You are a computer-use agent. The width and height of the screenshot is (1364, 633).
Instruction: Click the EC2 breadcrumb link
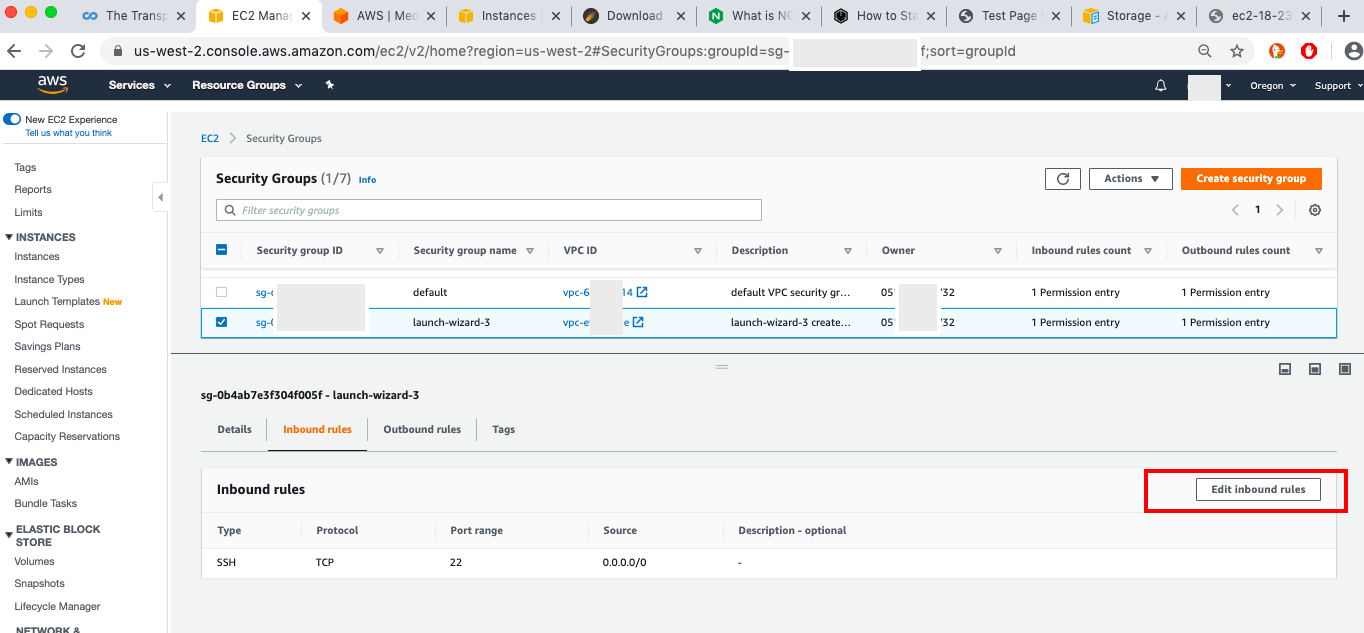click(210, 138)
